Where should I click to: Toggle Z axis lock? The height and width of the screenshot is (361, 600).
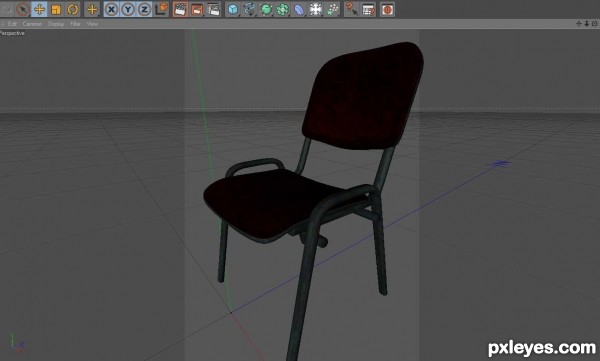pos(144,9)
